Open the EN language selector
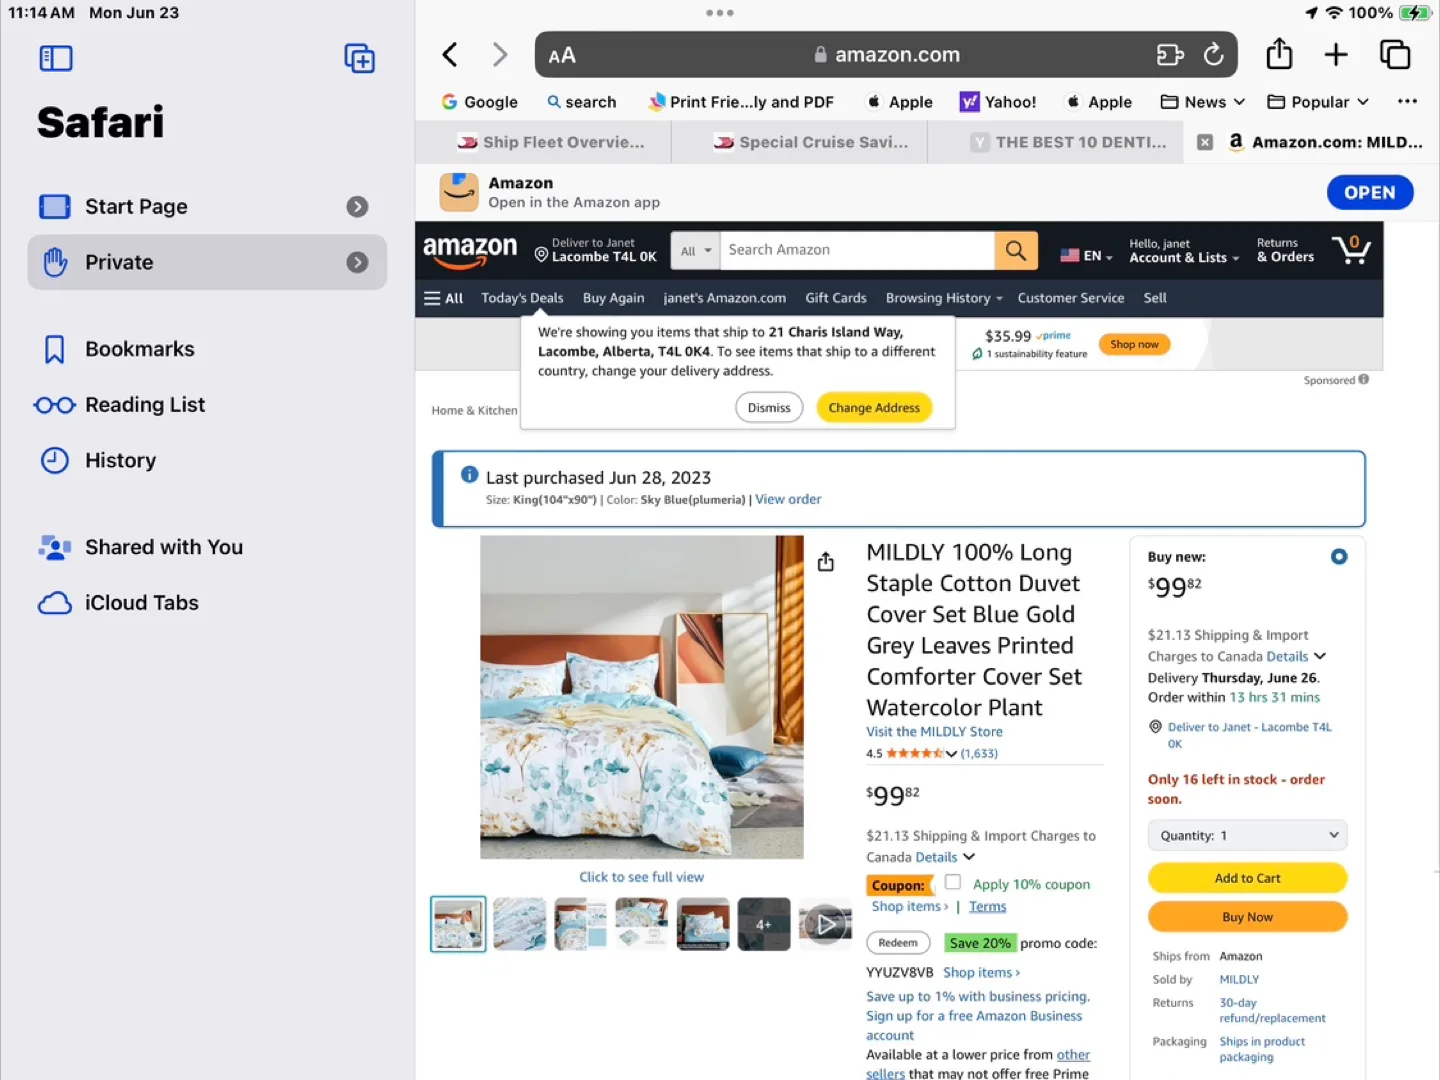 click(x=1086, y=256)
